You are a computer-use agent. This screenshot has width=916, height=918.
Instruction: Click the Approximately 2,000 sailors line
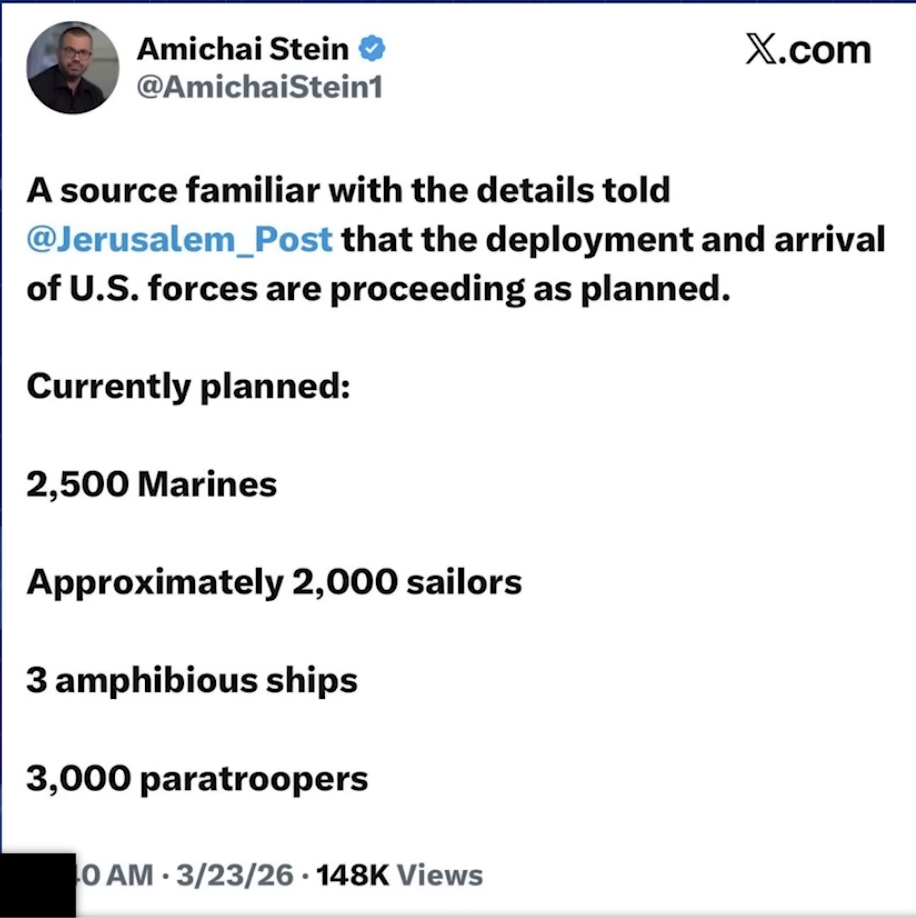click(x=274, y=581)
